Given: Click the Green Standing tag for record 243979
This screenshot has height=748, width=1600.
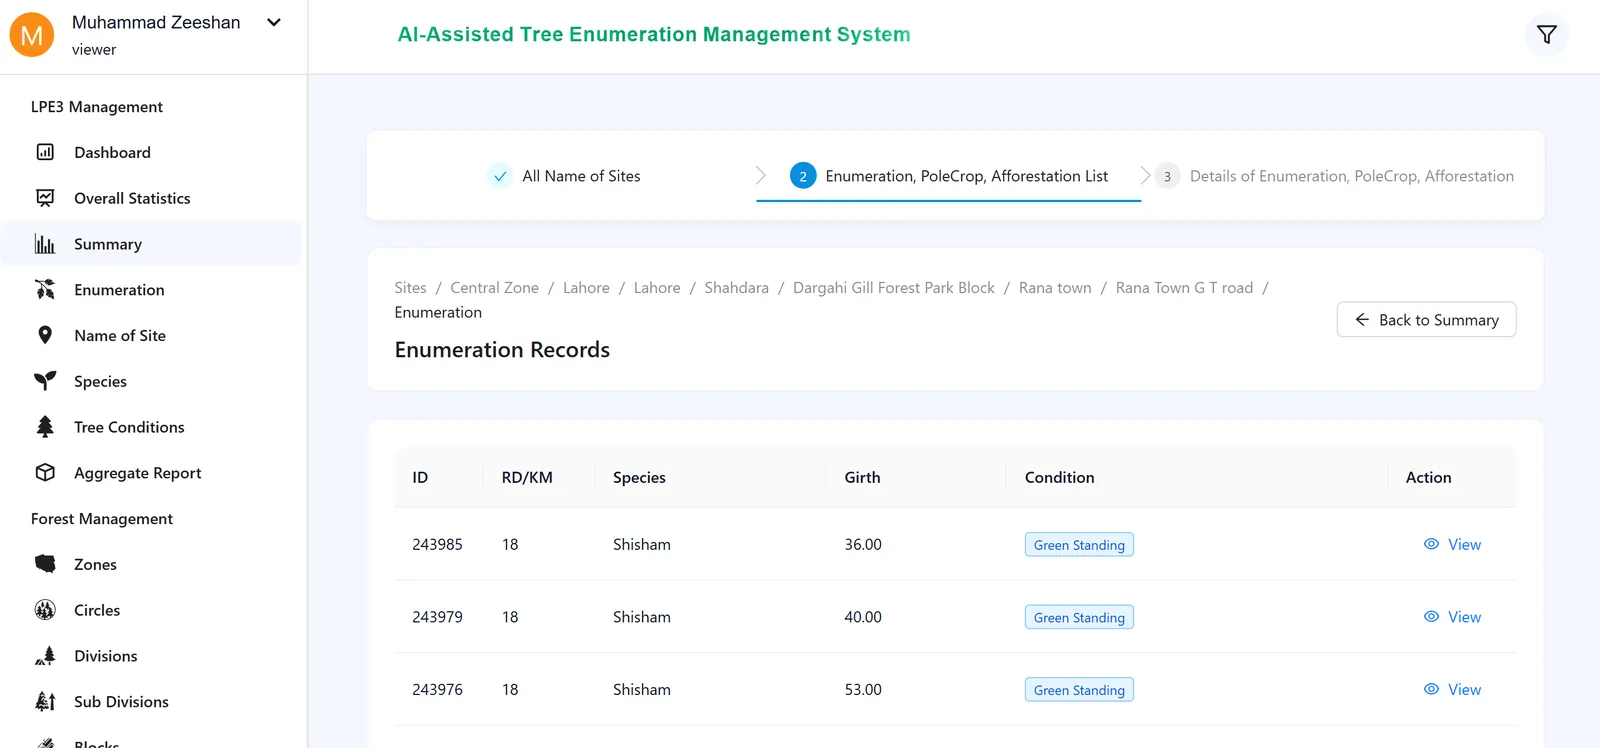Looking at the screenshot, I should (1079, 618).
